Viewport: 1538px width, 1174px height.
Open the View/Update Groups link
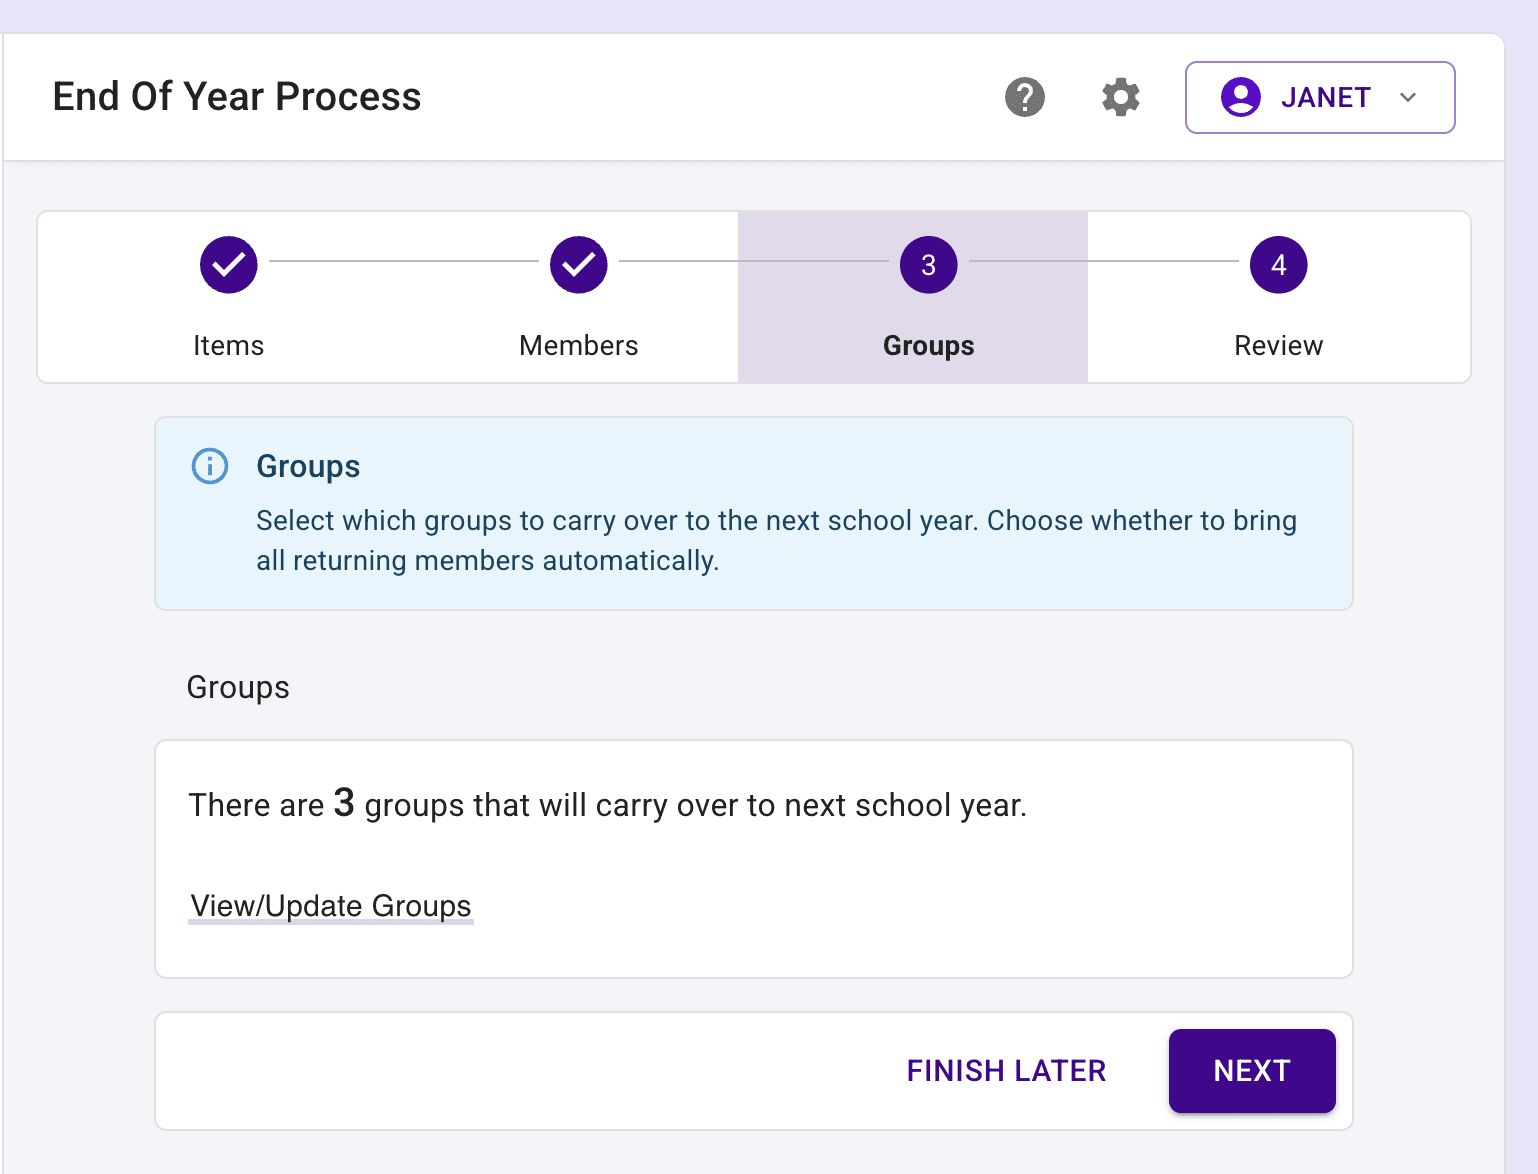(x=331, y=906)
